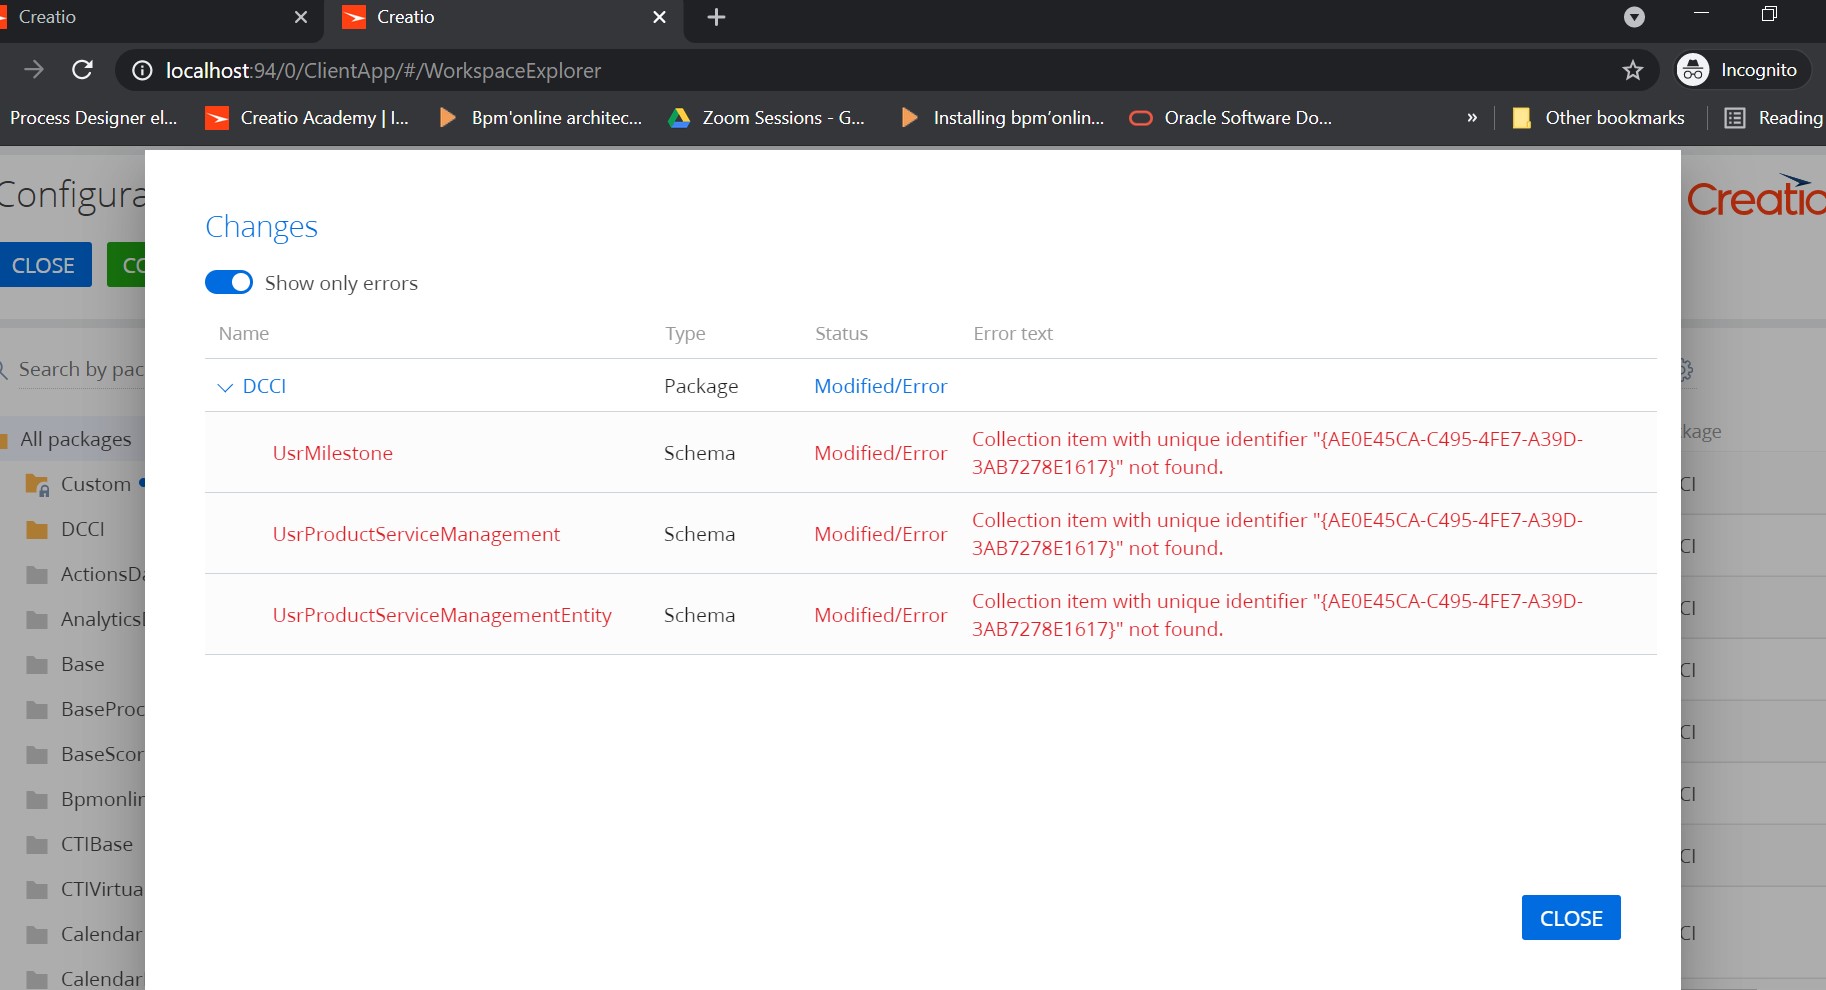1826x990 pixels.
Task: Select the Custom package folder
Action: 84,484
